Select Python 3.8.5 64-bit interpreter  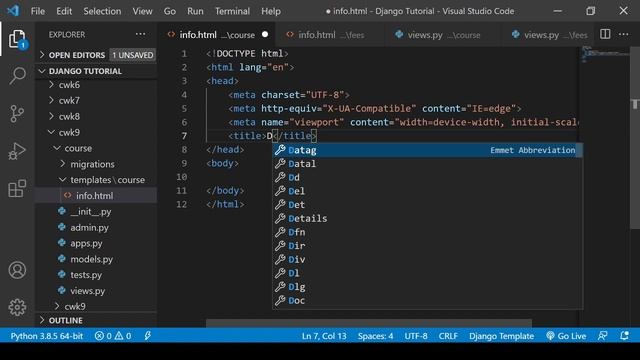pos(47,336)
